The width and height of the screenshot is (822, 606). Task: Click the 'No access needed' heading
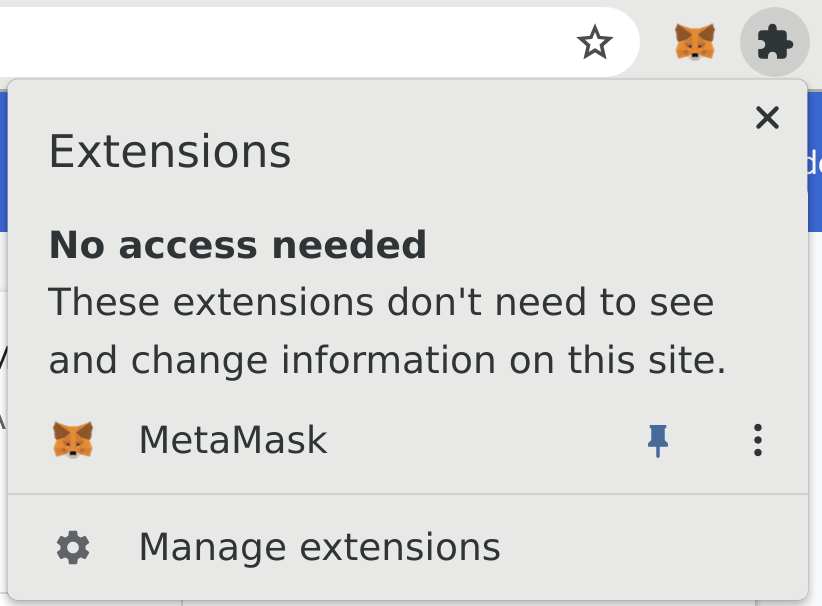pyautogui.click(x=238, y=244)
